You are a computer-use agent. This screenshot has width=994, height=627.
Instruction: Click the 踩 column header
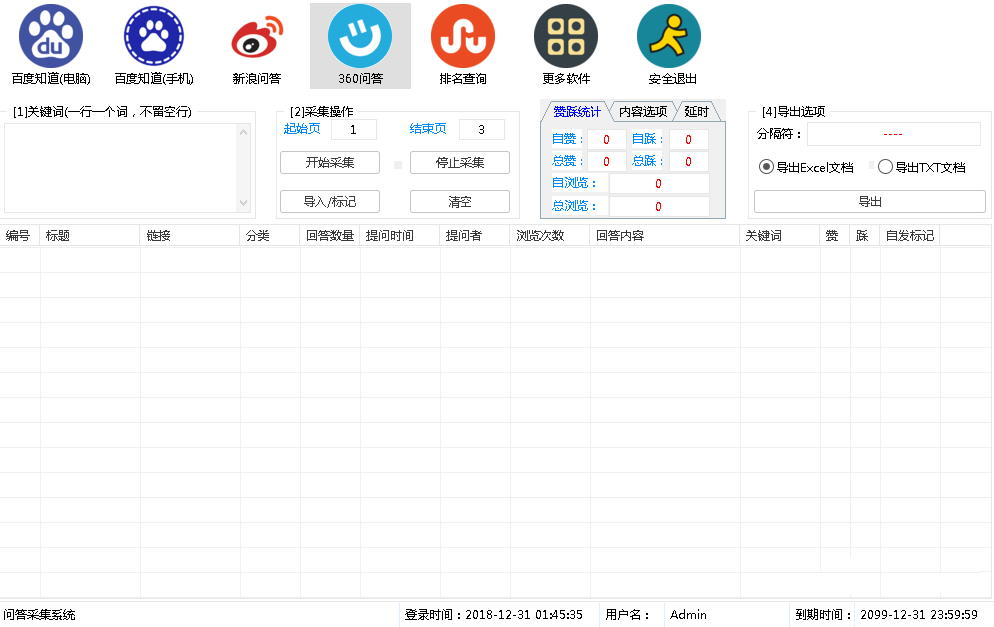tap(865, 236)
